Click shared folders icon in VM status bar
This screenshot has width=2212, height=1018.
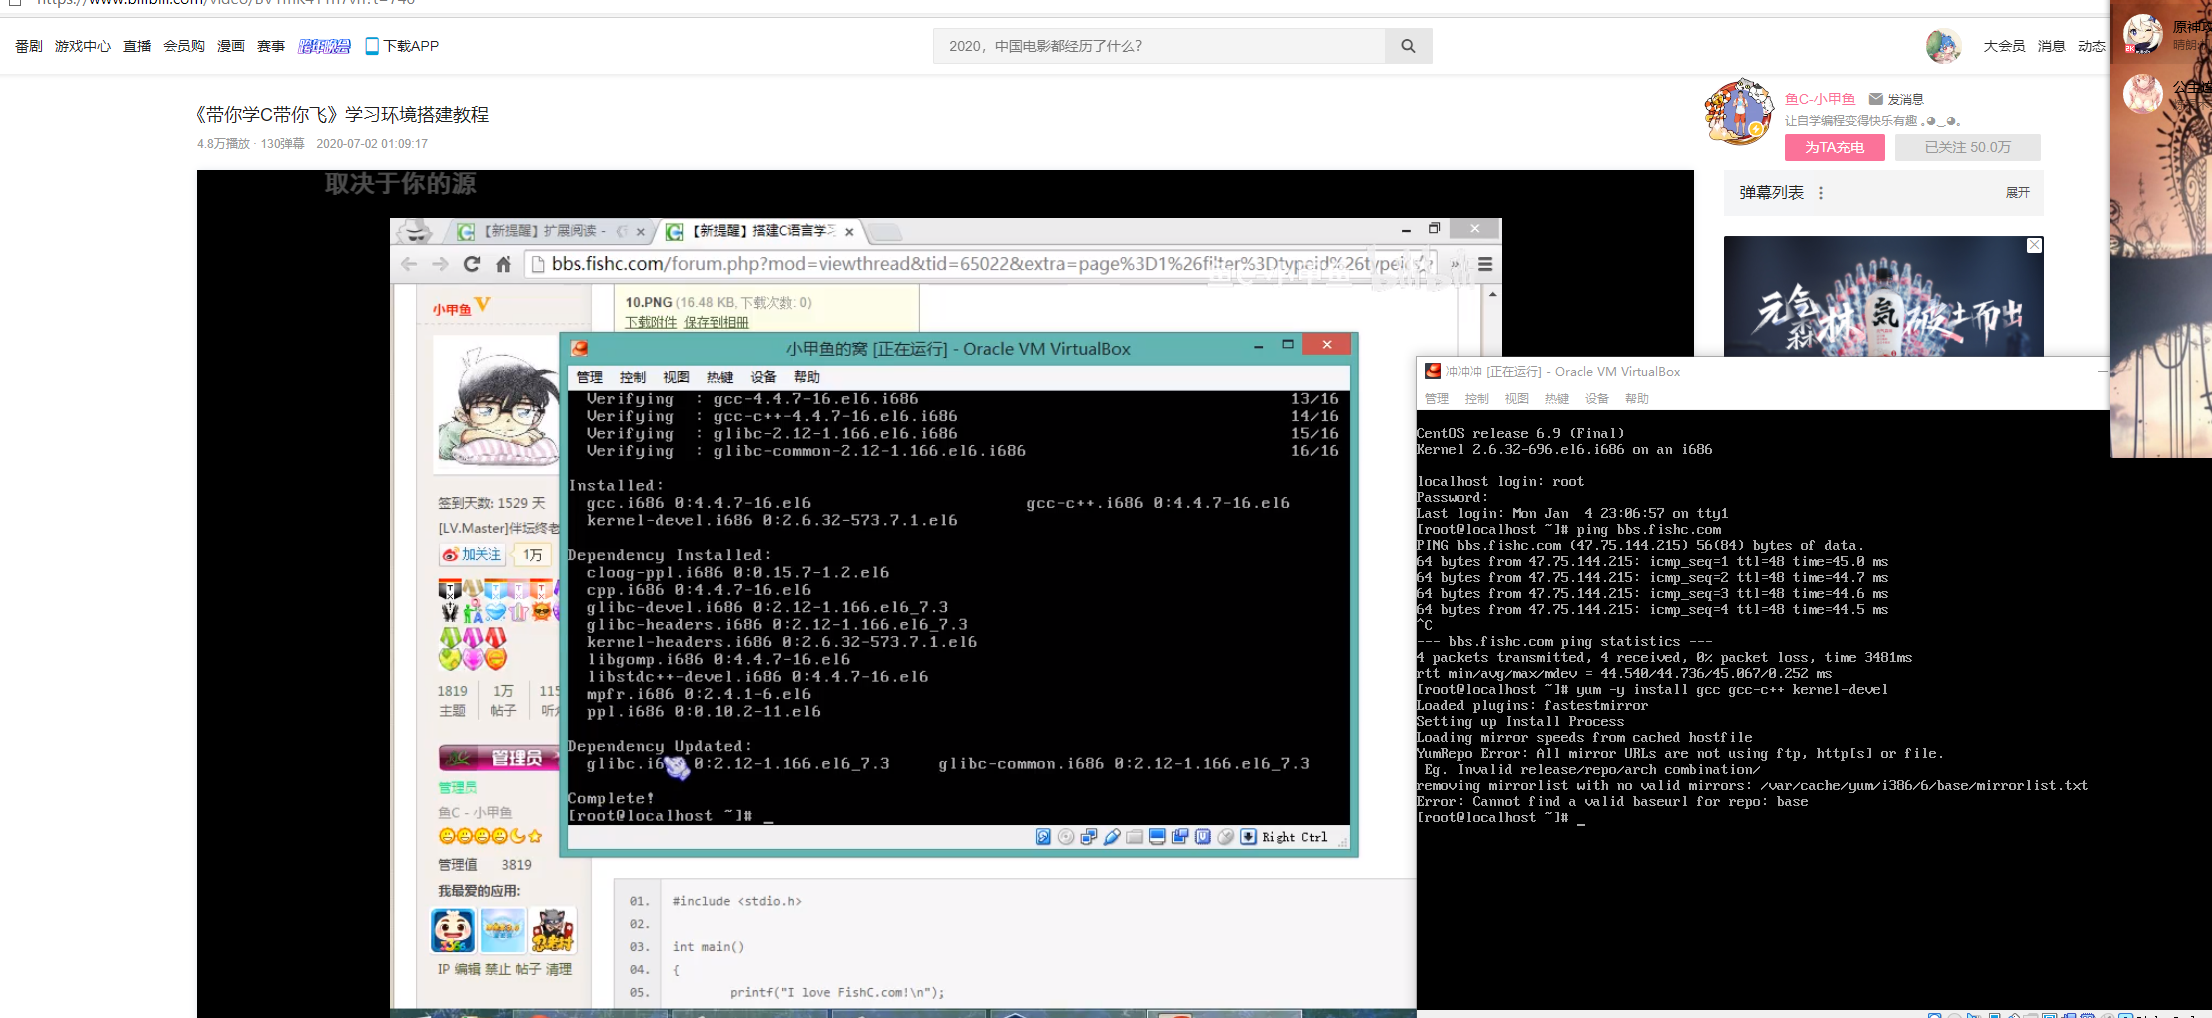[1134, 837]
